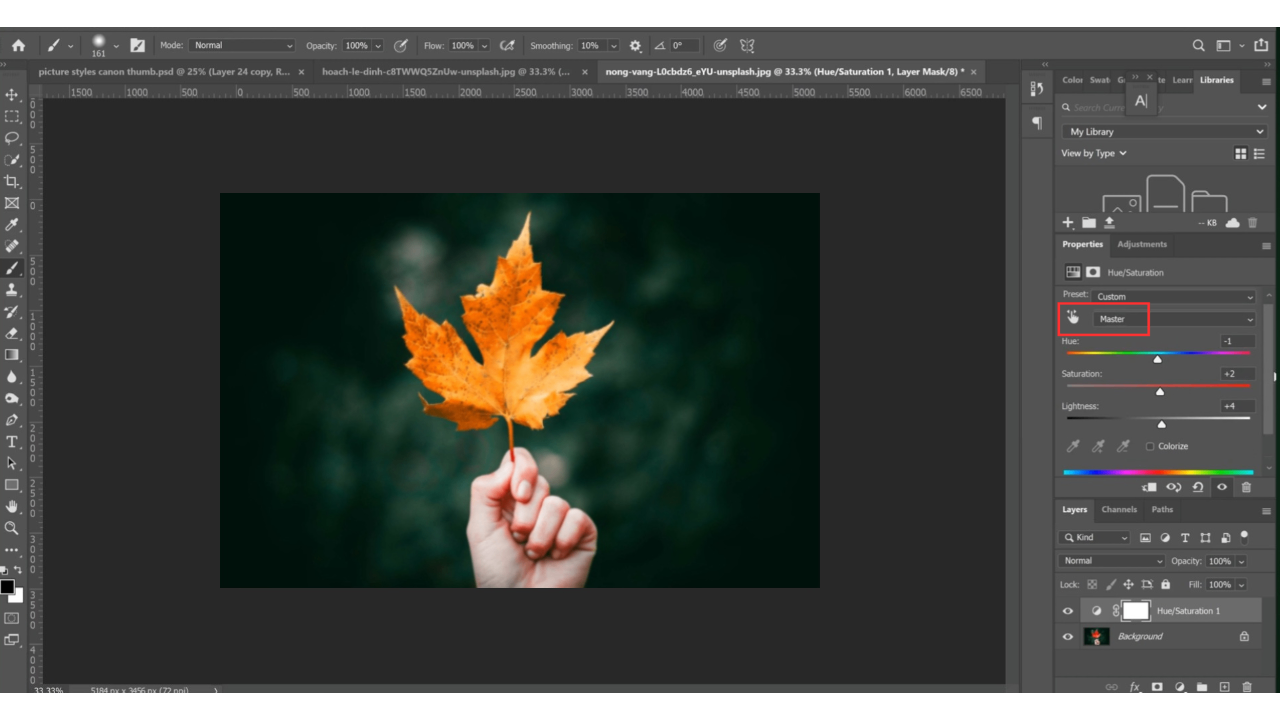Switch library to list view

coord(1261,153)
